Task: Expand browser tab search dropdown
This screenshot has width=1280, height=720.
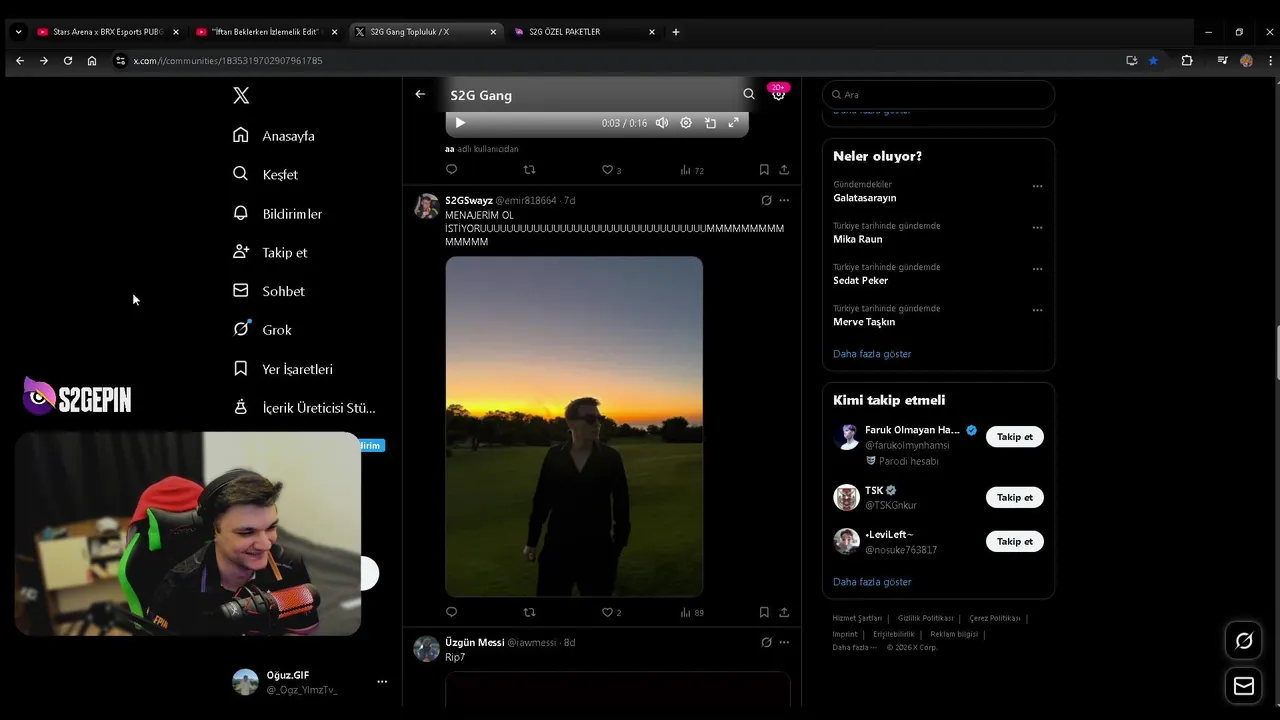Action: click(x=18, y=32)
